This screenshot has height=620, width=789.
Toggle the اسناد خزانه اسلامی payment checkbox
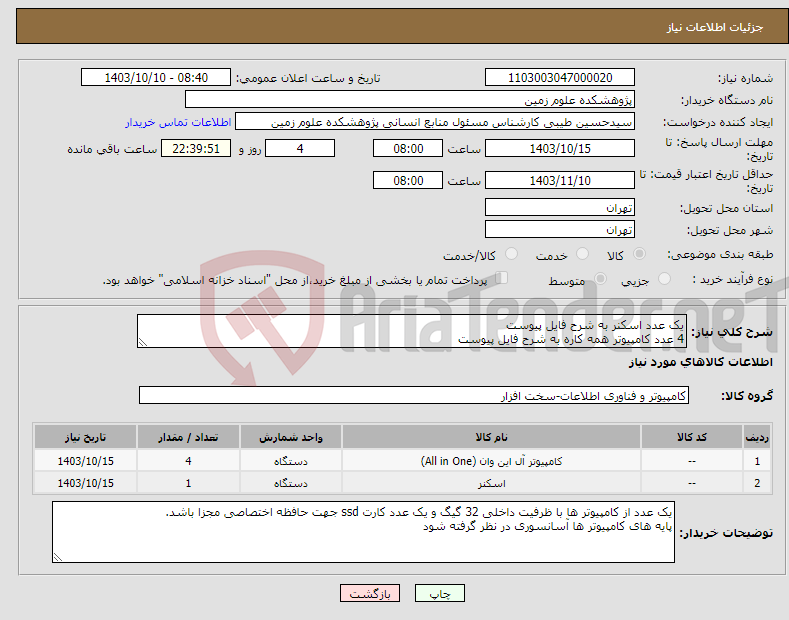tap(502, 278)
